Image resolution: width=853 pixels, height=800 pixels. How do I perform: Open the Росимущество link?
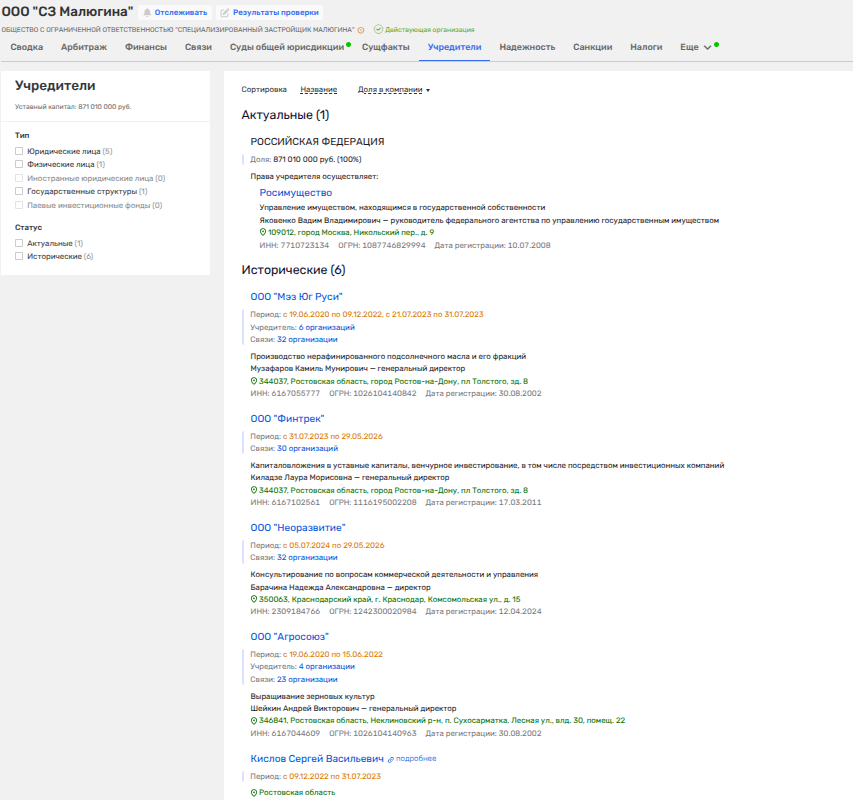tap(295, 193)
